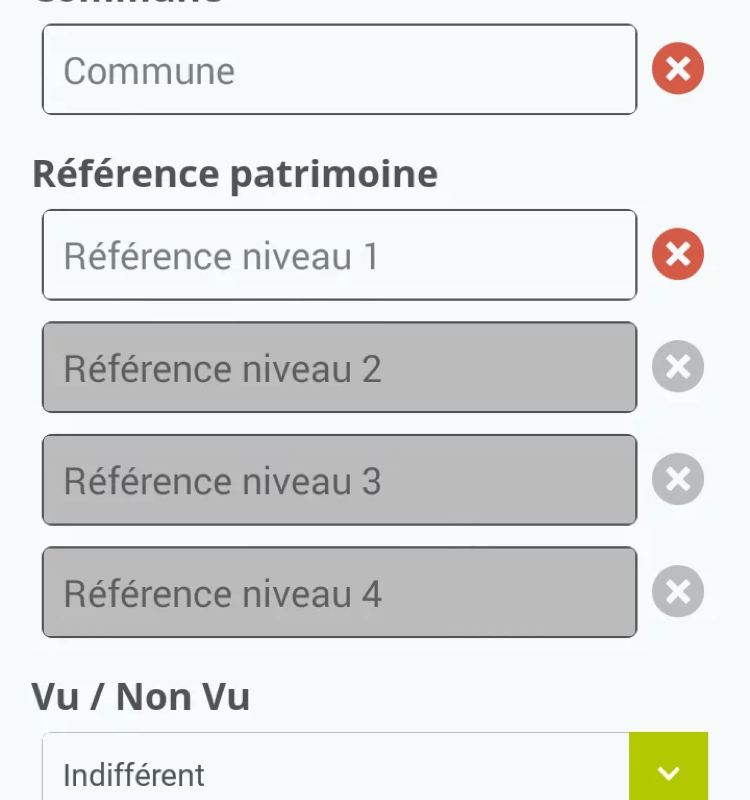
Task: Clear the Commune field with red X
Action: tap(678, 68)
